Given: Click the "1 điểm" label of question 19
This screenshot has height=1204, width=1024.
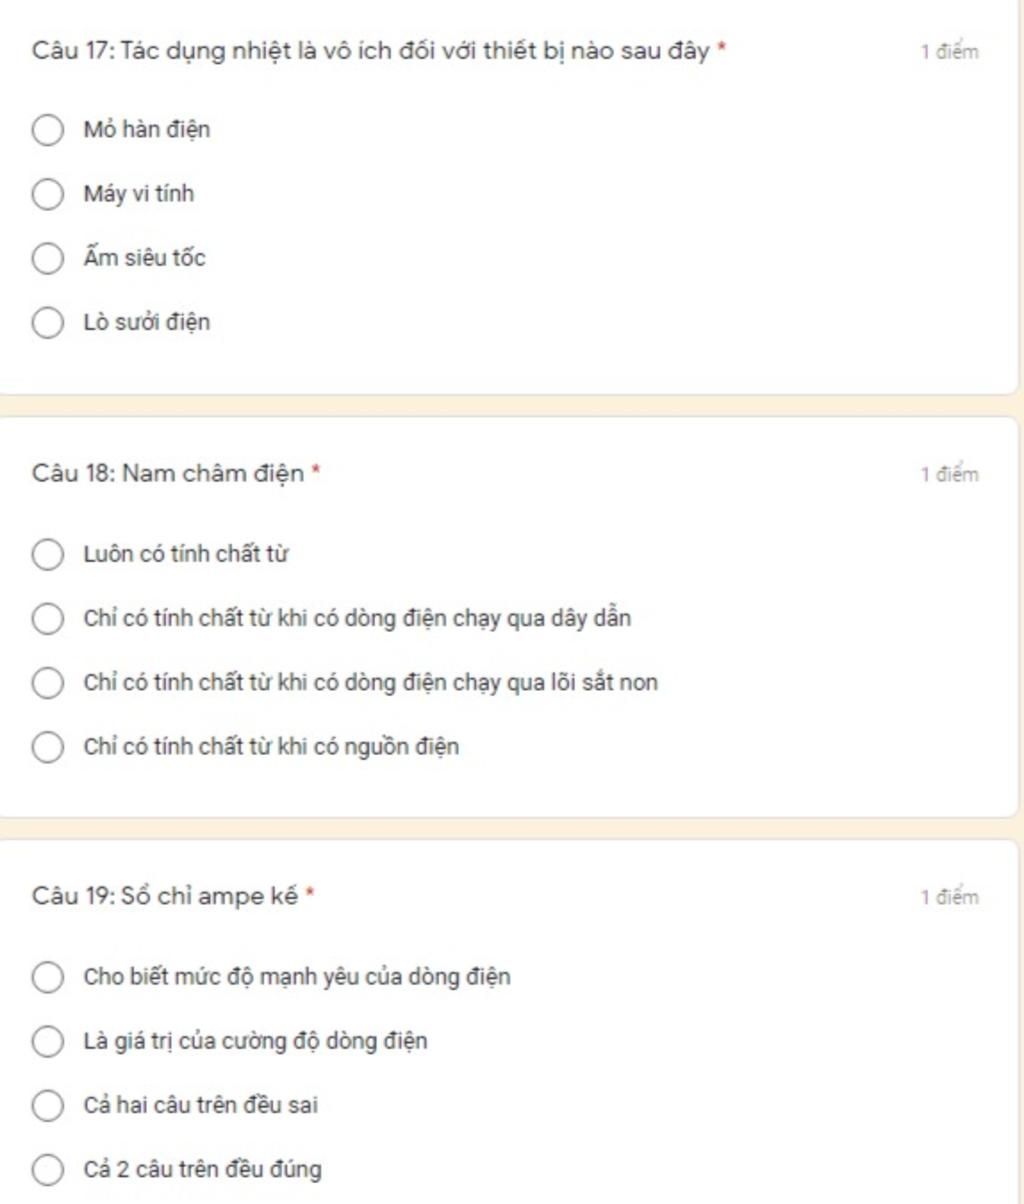Looking at the screenshot, I should pos(949,897).
